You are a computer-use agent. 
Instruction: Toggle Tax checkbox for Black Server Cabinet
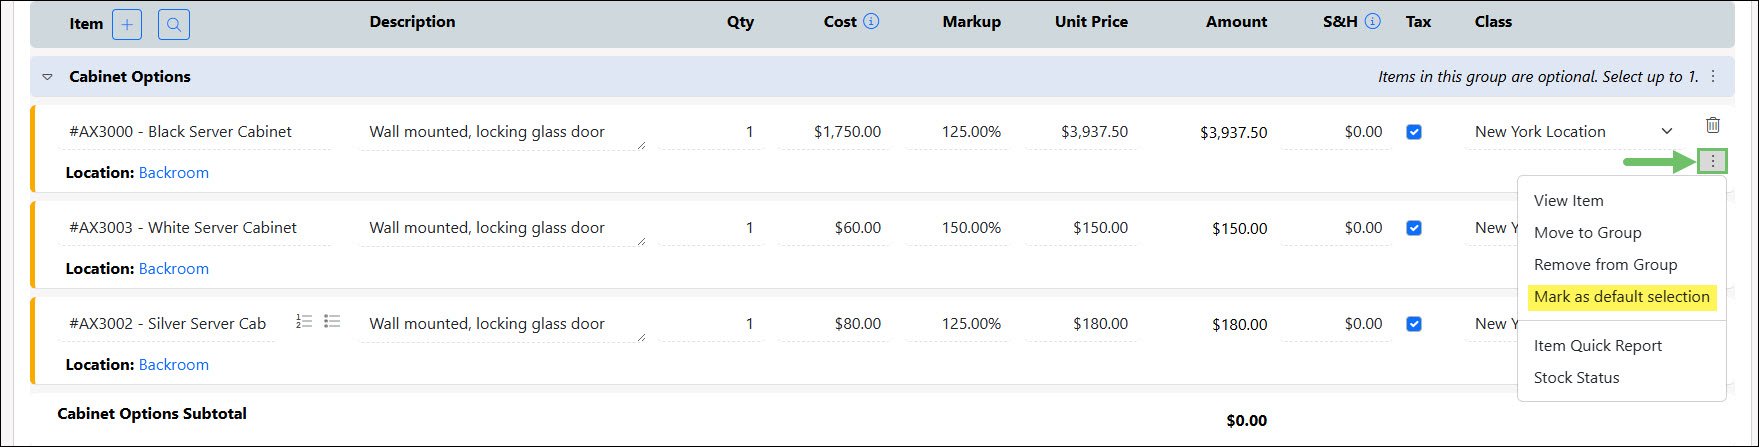pyautogui.click(x=1414, y=132)
